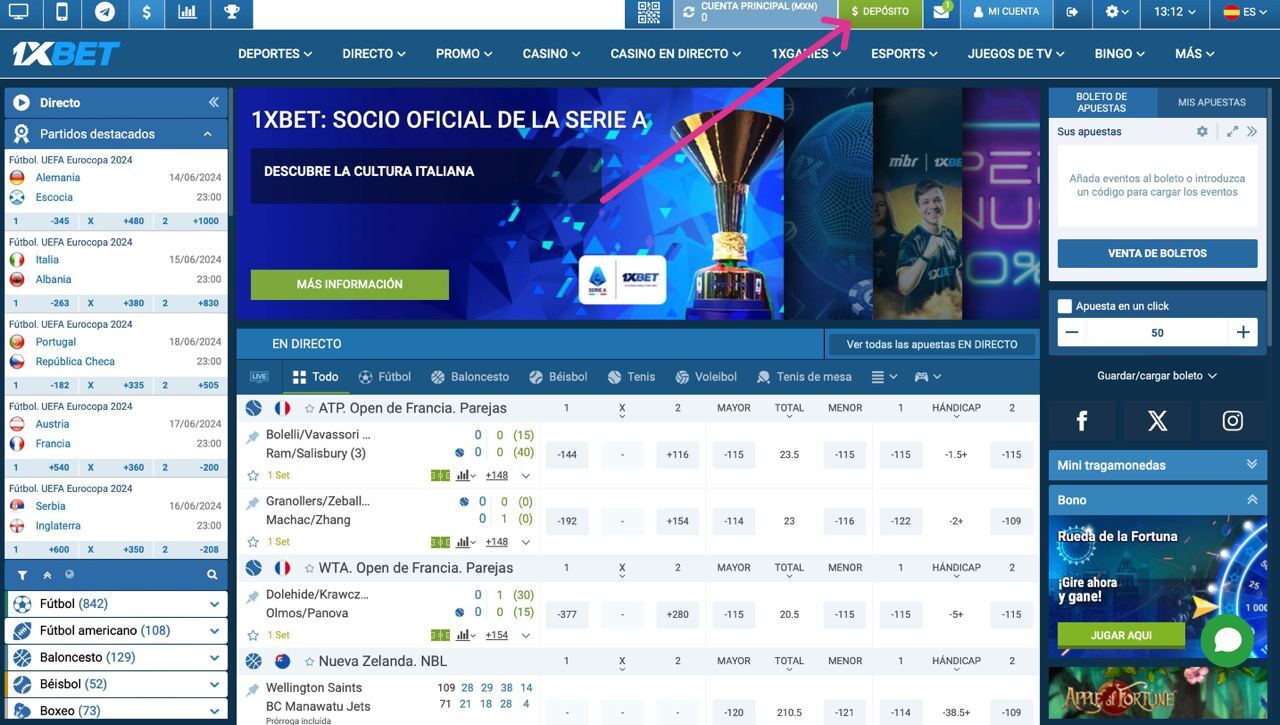Select the Voleibol live tab

click(x=705, y=377)
